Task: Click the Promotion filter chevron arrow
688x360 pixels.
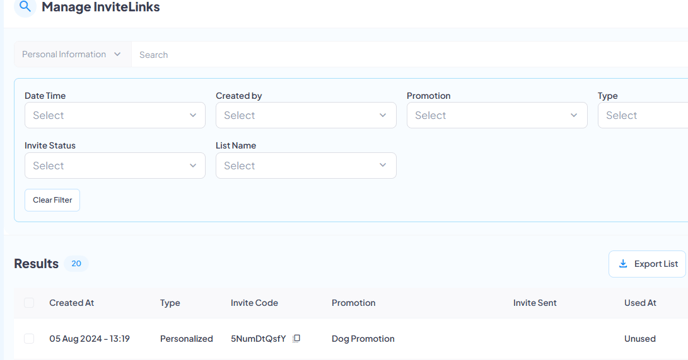Action: (x=573, y=115)
